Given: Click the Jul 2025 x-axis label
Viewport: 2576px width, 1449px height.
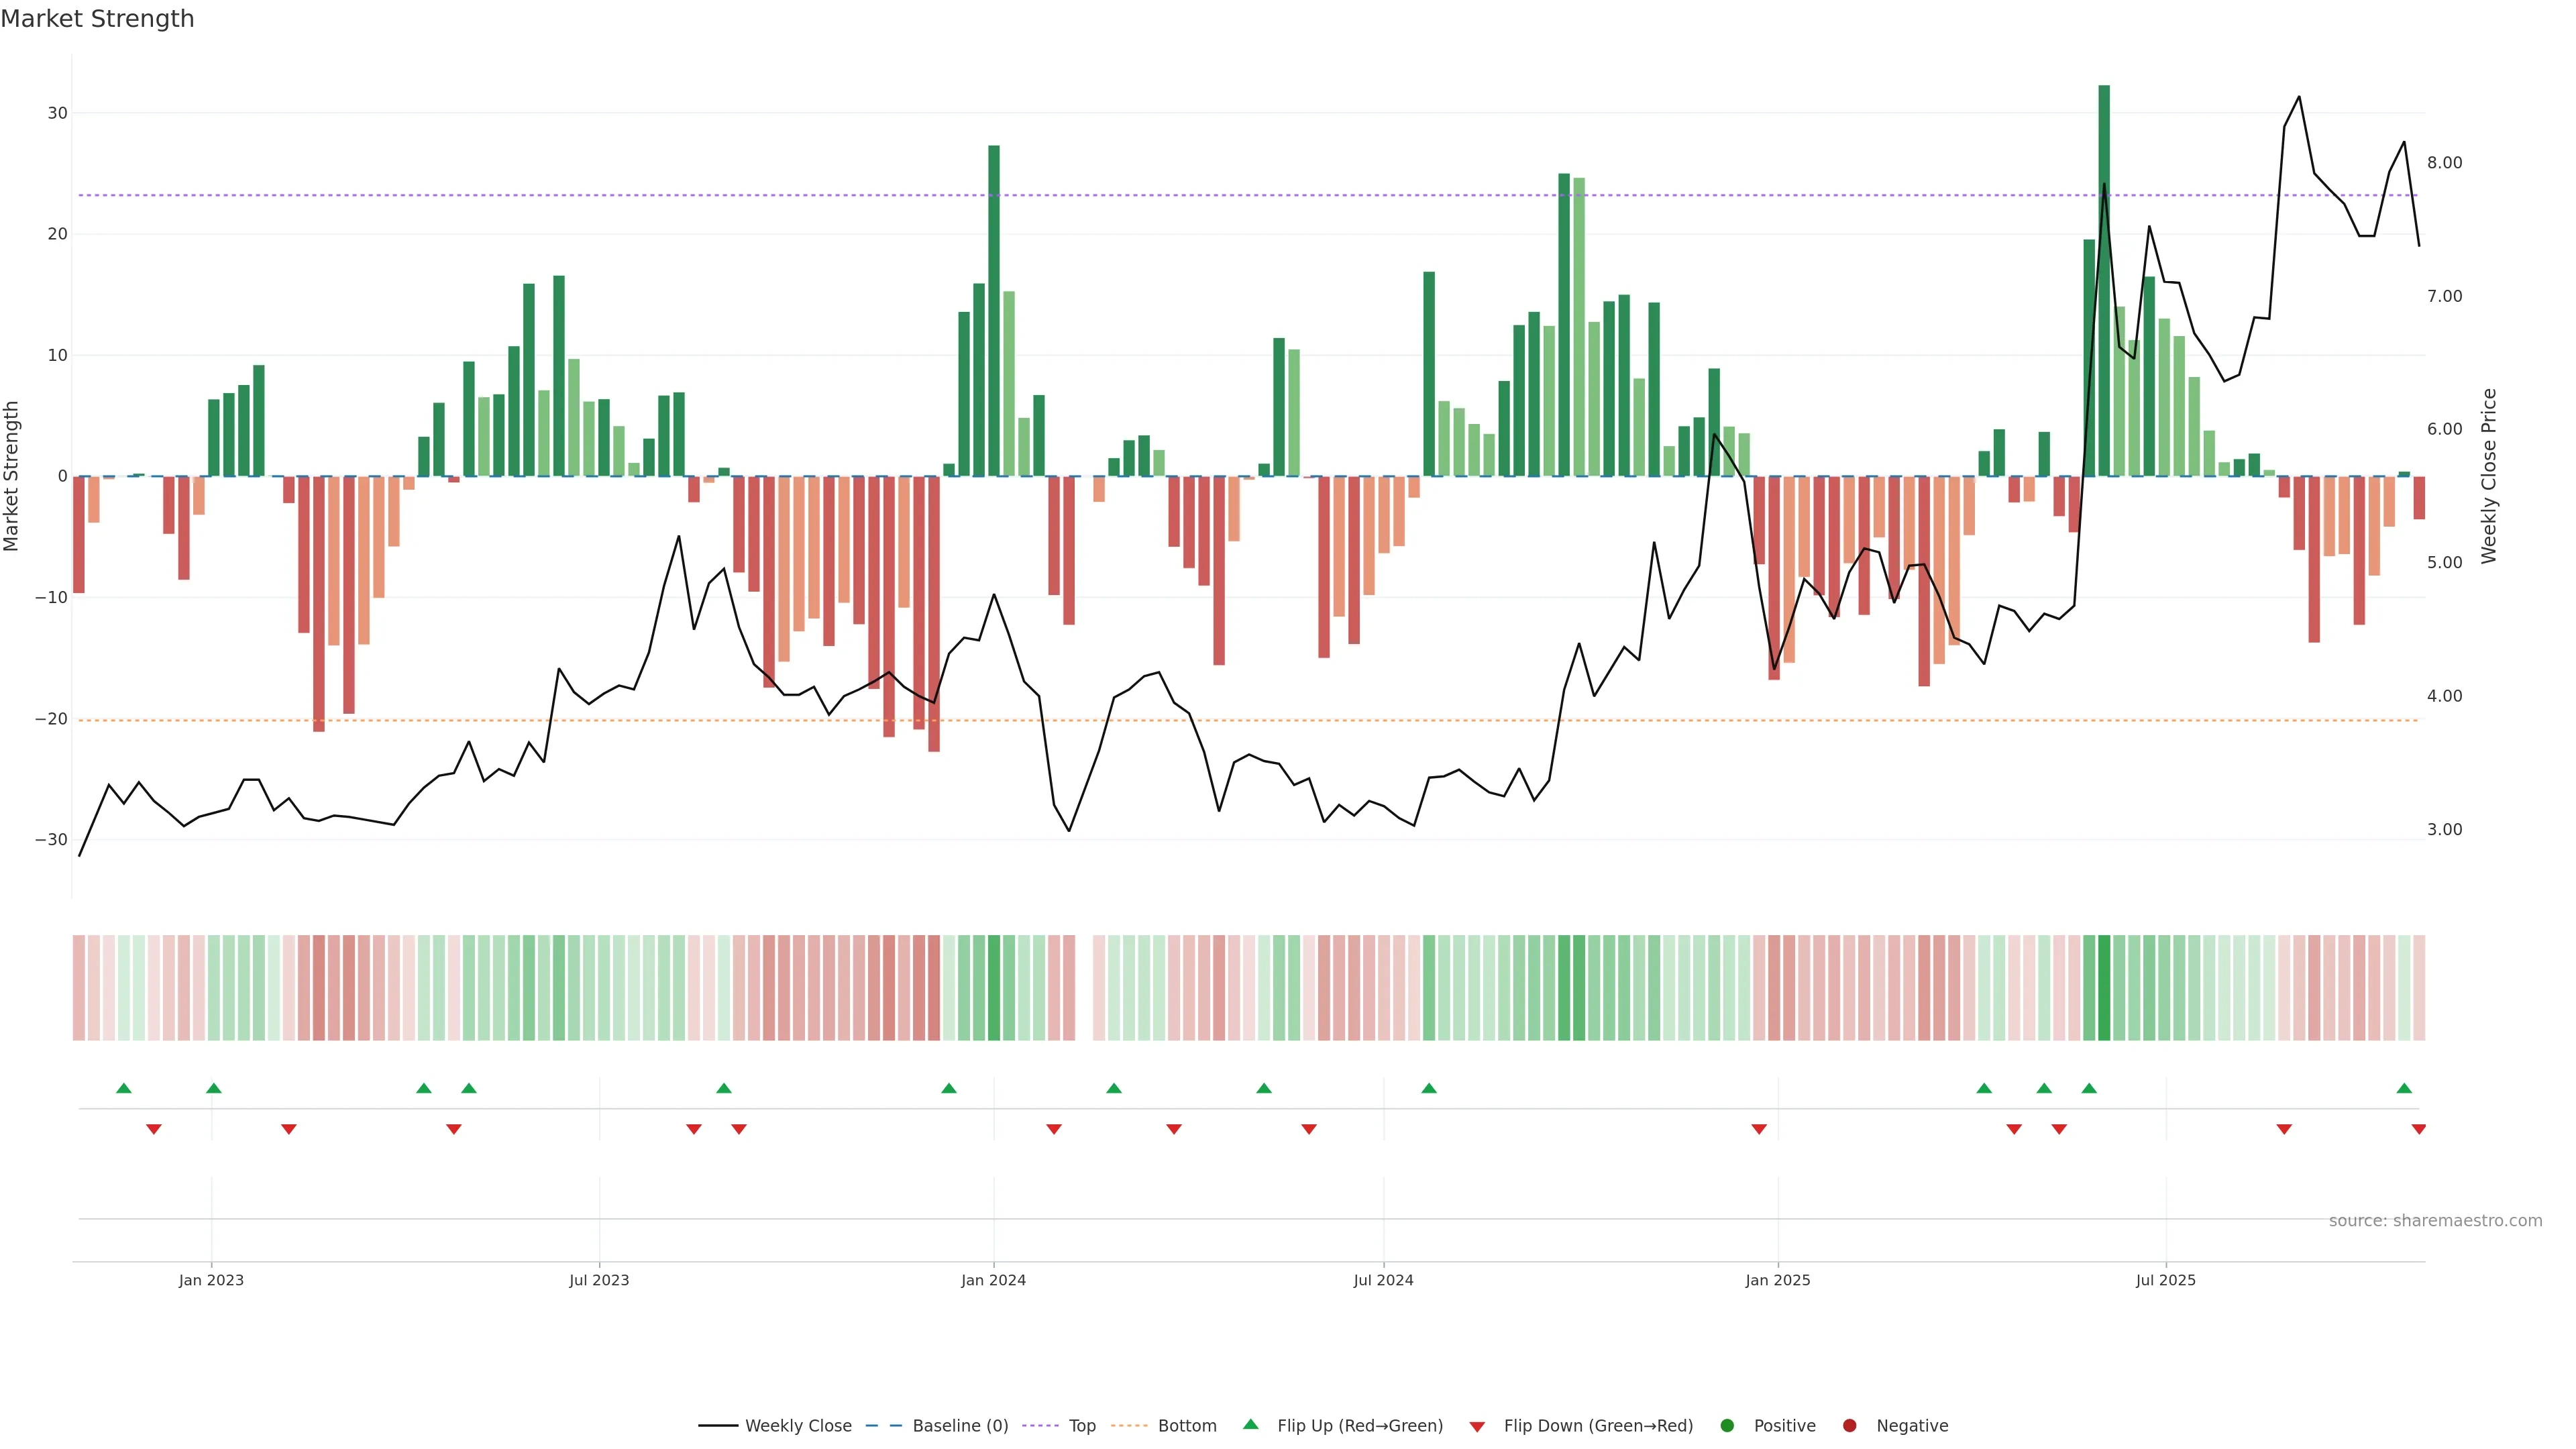Looking at the screenshot, I should [2165, 1280].
